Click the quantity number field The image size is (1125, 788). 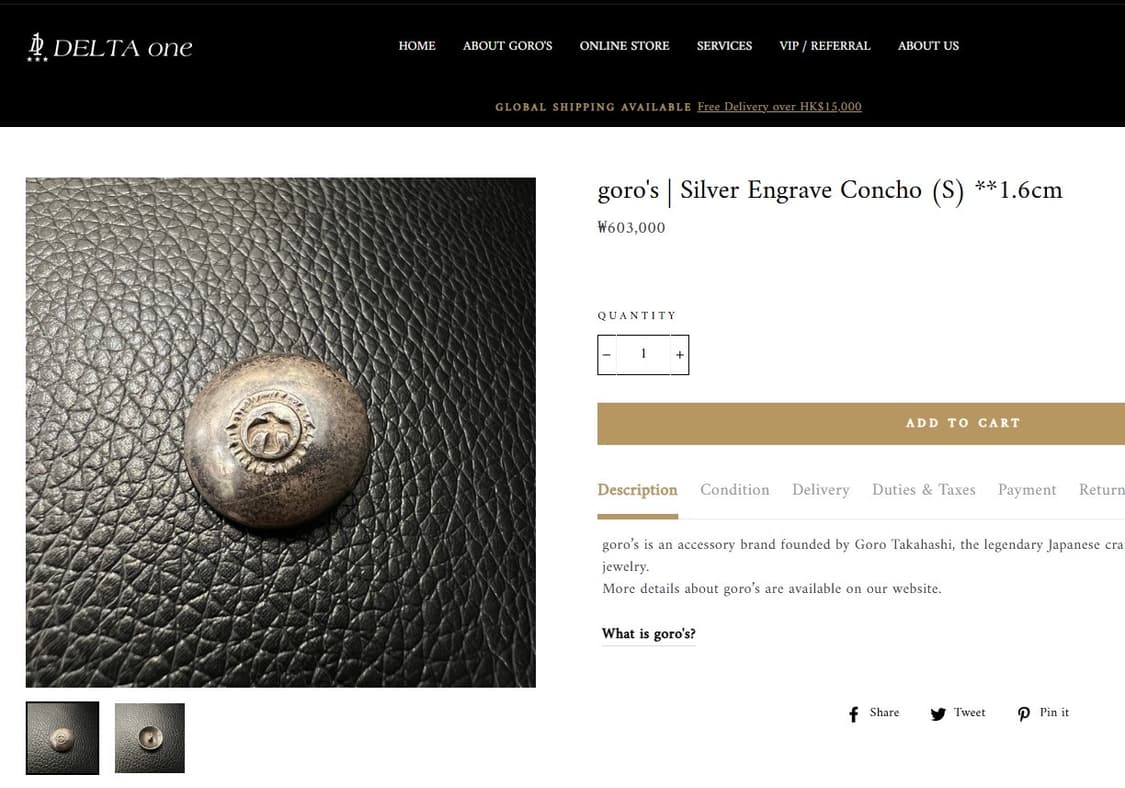coord(643,354)
